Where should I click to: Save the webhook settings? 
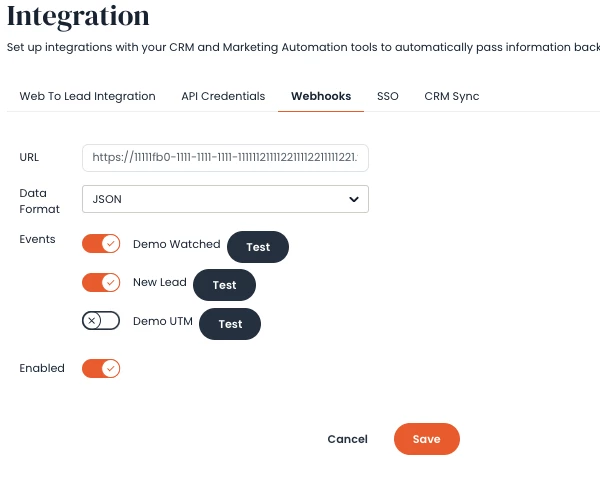(x=427, y=439)
